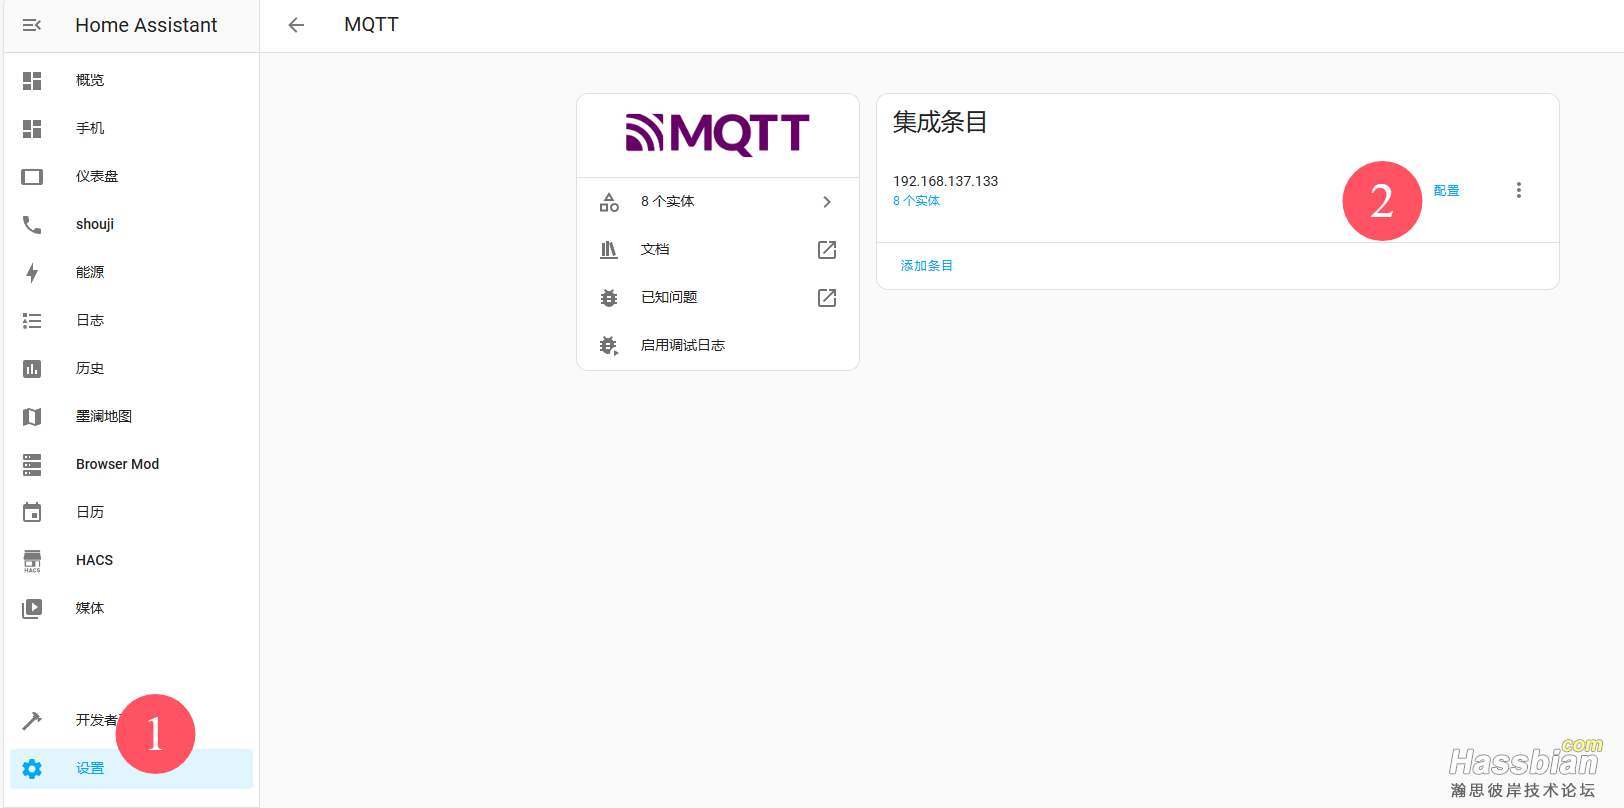Expand entities list via chevron arrow
Image resolution: width=1624 pixels, height=808 pixels.
point(827,202)
